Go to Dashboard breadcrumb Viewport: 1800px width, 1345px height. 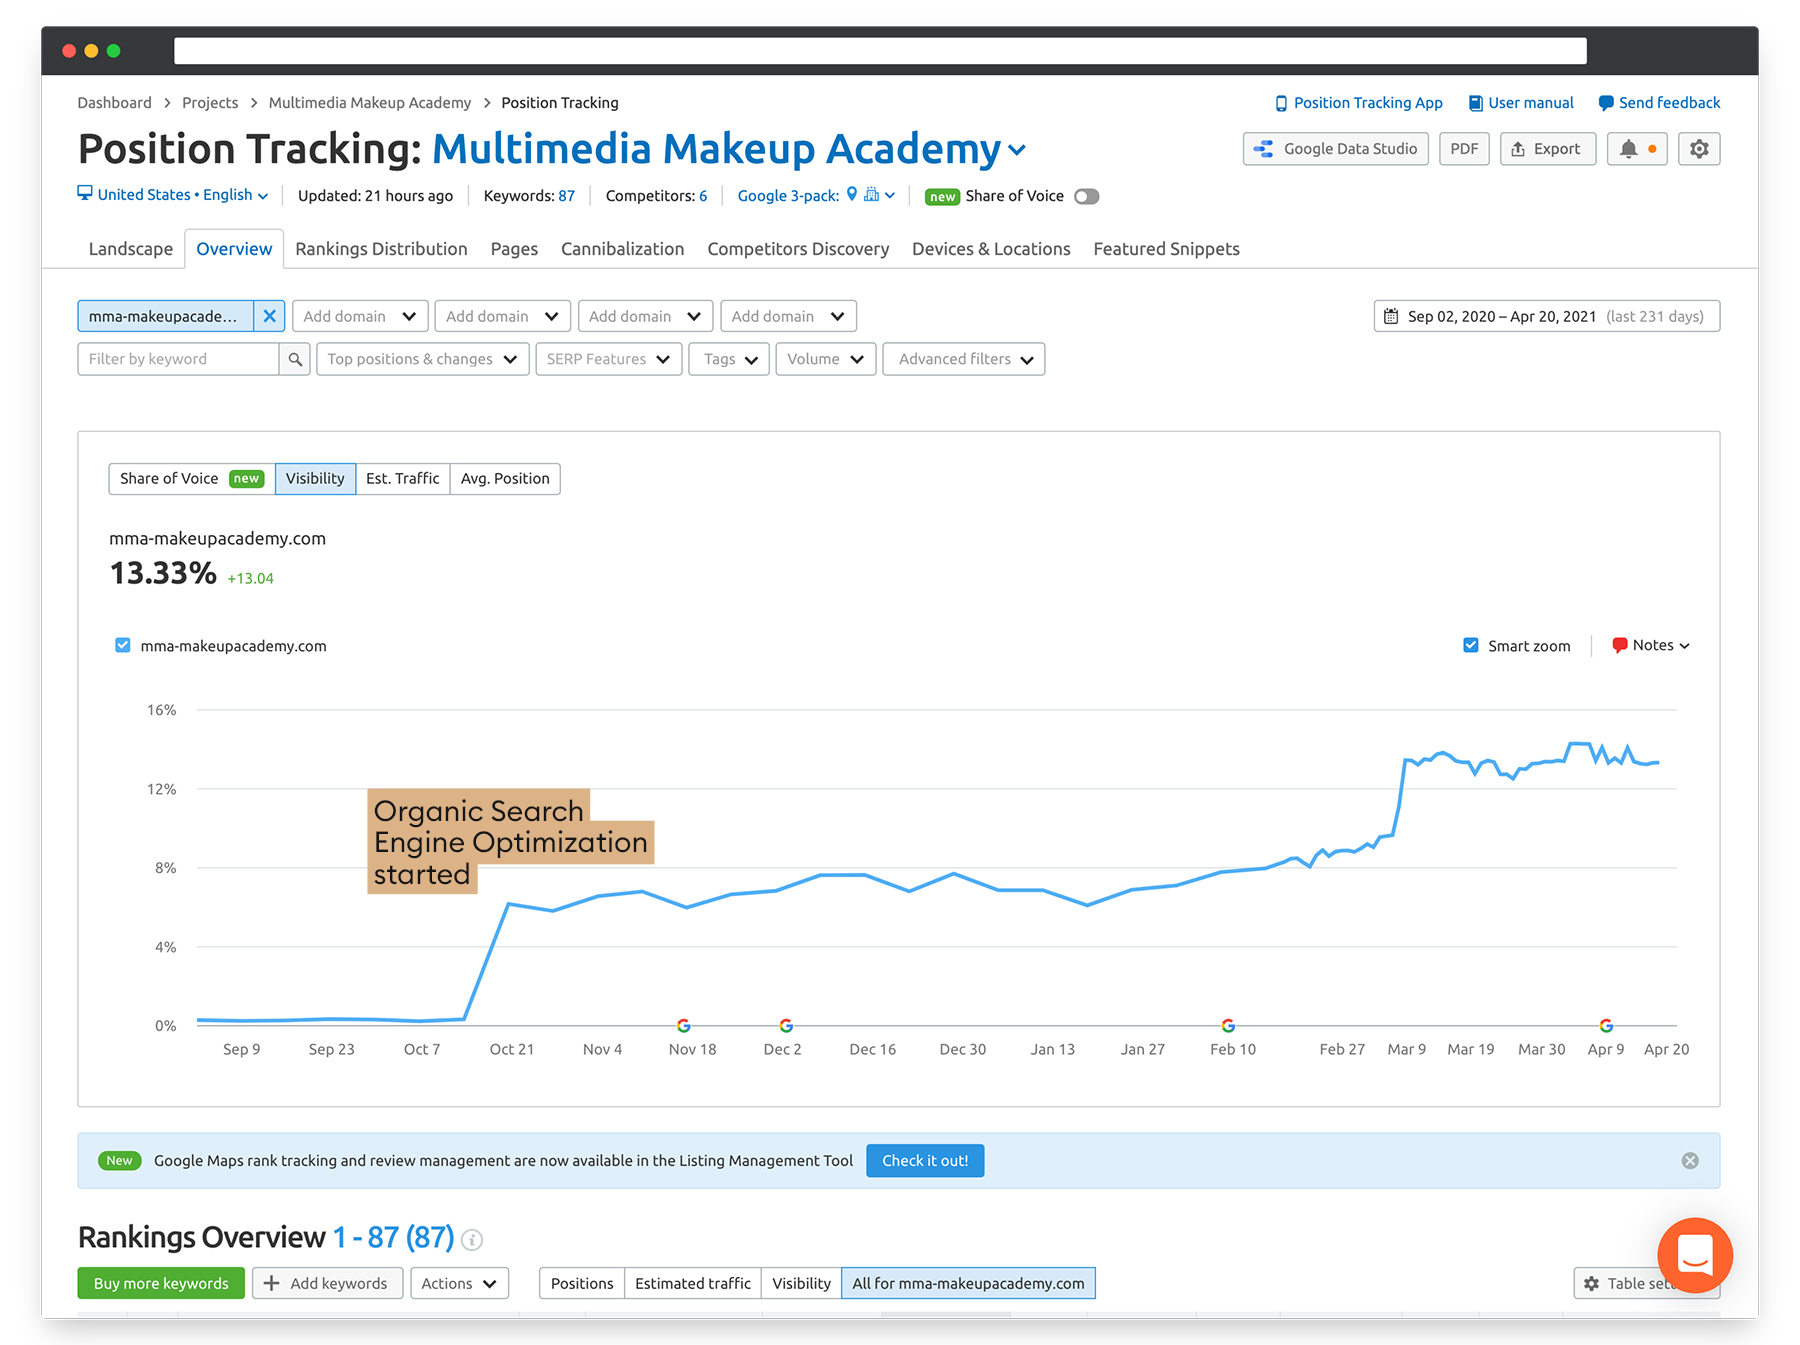[x=115, y=103]
